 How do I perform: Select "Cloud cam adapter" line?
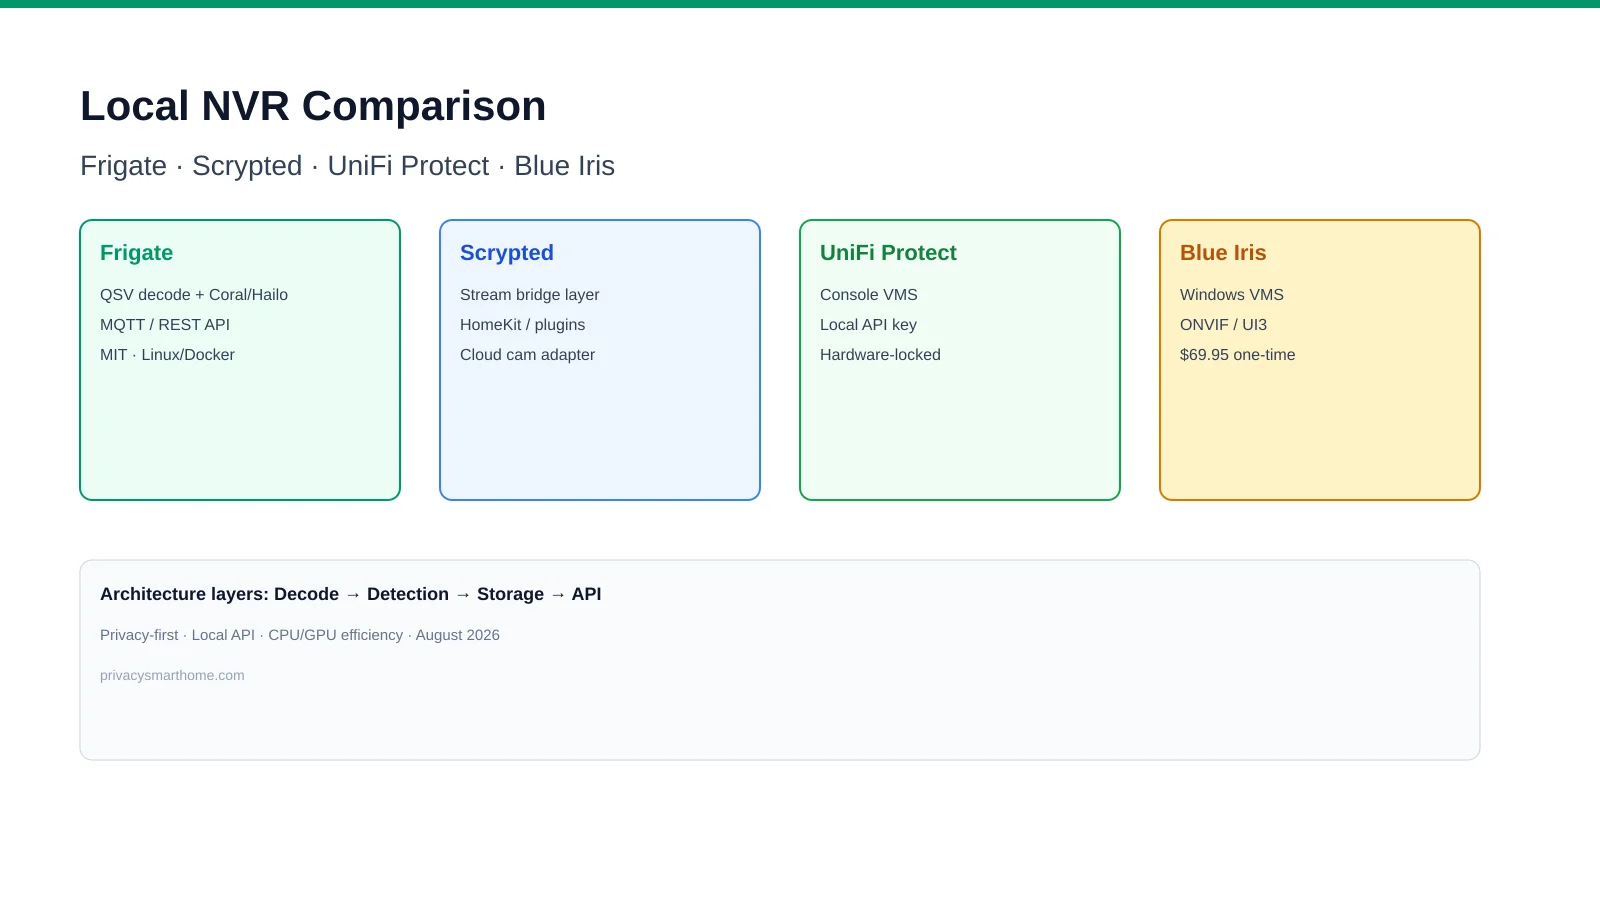527,355
